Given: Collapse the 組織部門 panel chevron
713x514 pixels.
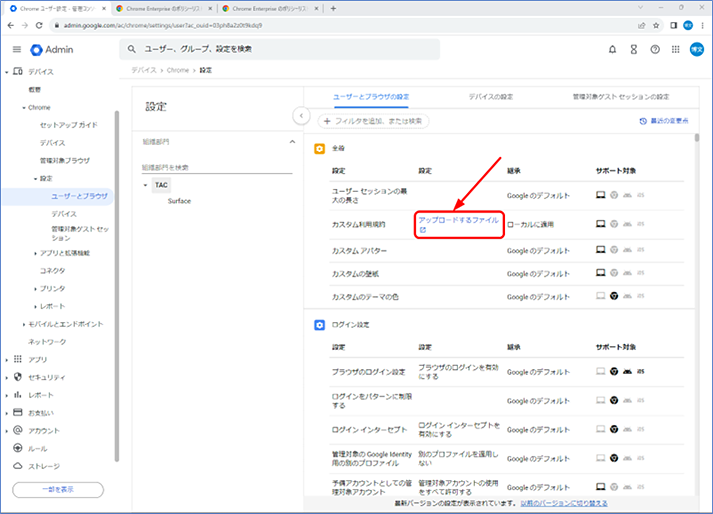Looking at the screenshot, I should (292, 142).
